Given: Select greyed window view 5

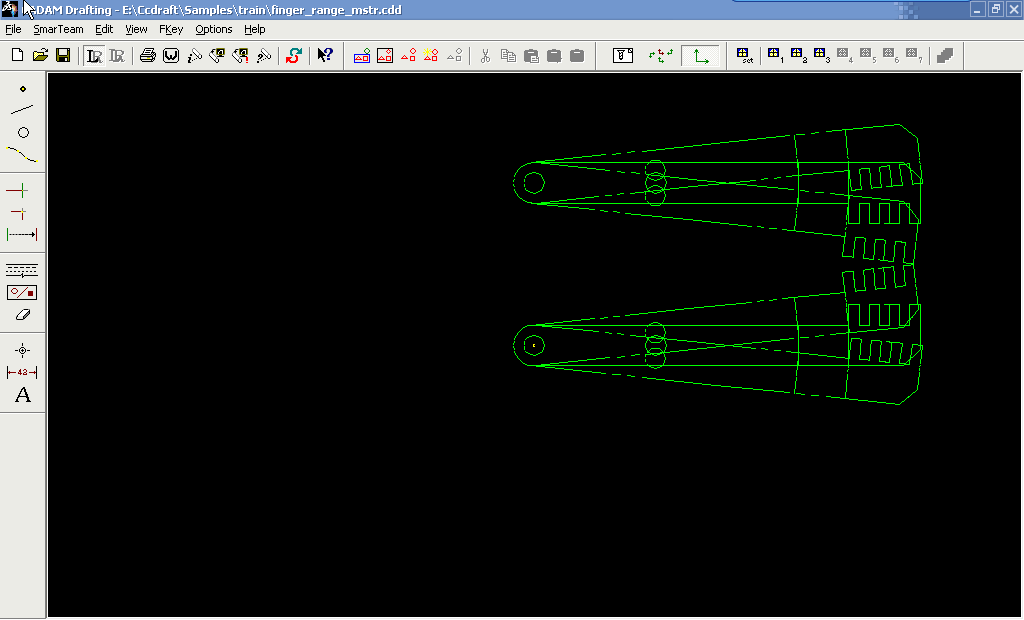Looking at the screenshot, I should tap(867, 56).
